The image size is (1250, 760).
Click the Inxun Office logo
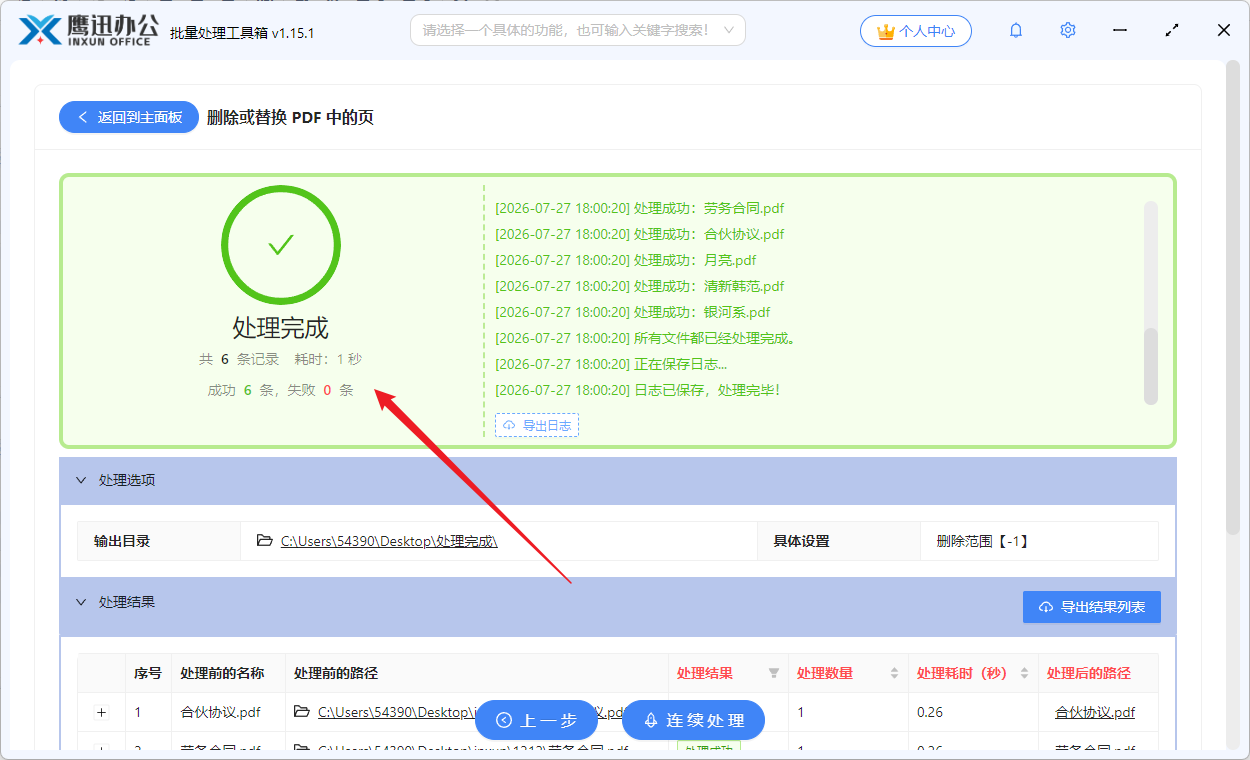tap(90, 30)
